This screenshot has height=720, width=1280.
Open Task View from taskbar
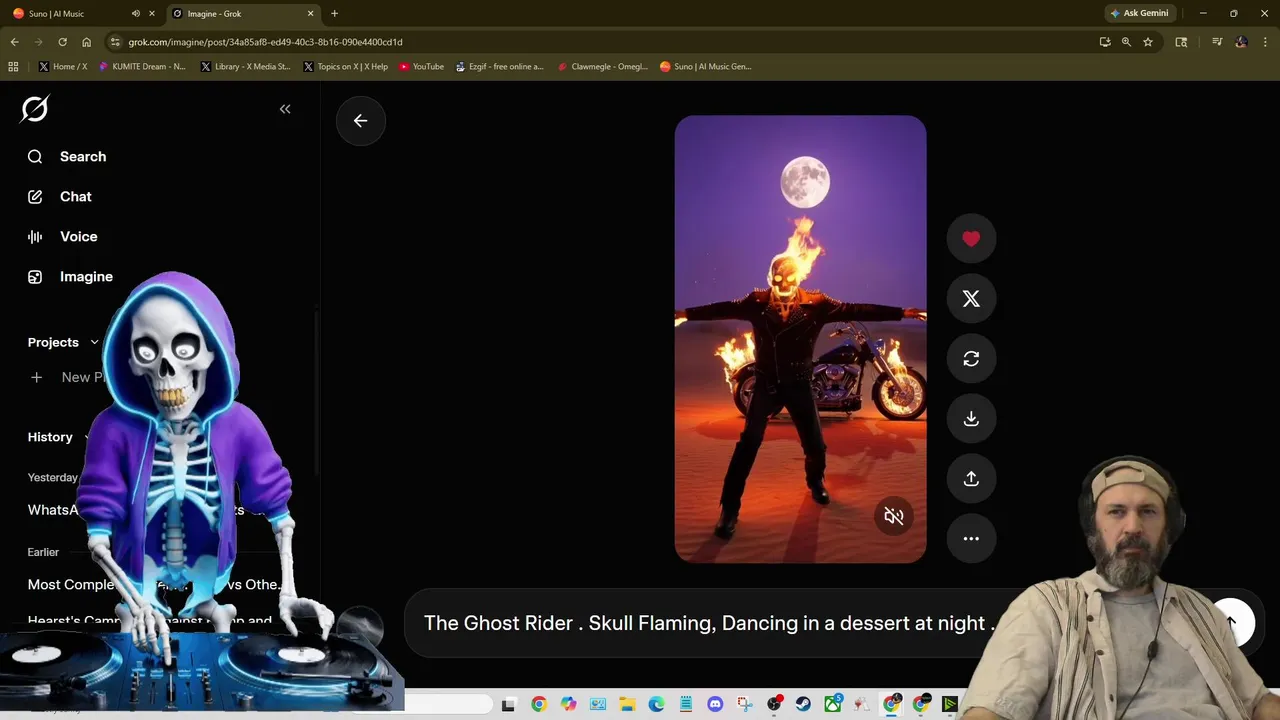[x=508, y=705]
